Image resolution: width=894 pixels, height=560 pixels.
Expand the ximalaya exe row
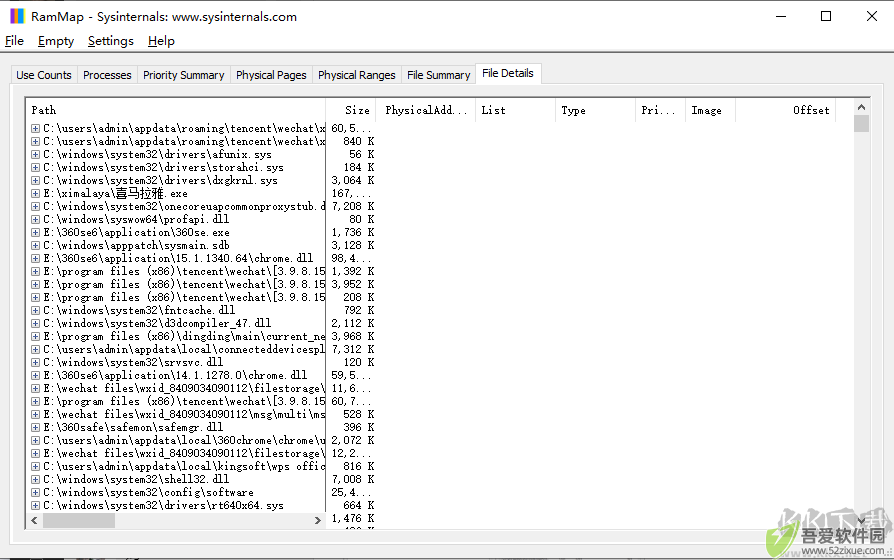click(x=35, y=193)
